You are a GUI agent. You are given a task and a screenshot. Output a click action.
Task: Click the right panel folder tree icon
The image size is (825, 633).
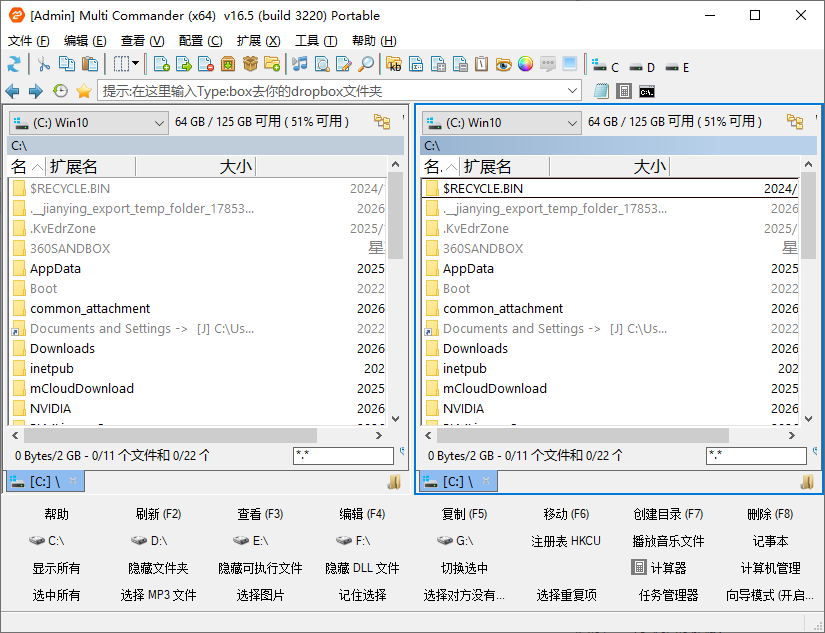pyautogui.click(x=795, y=122)
